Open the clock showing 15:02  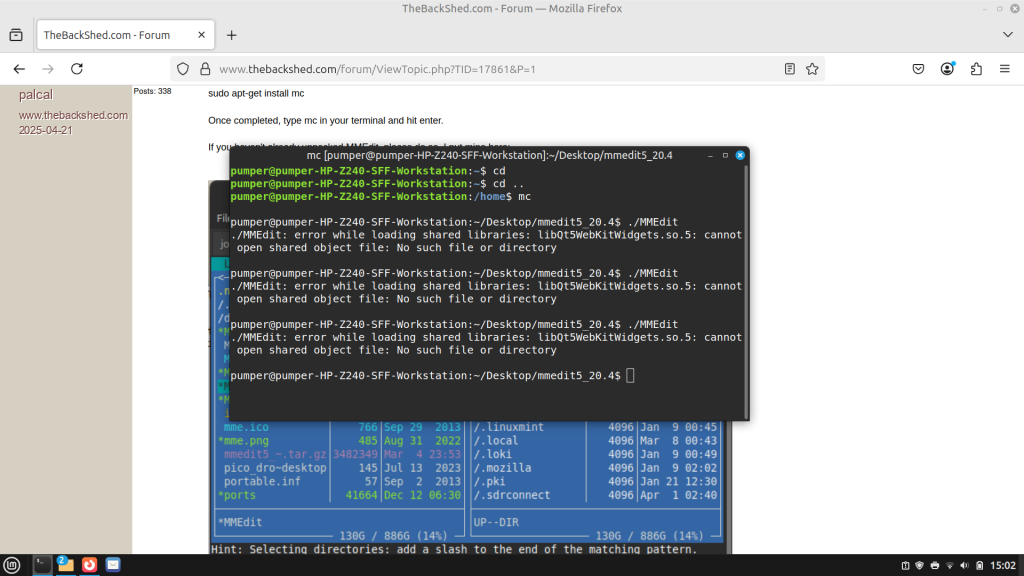[1002, 566]
